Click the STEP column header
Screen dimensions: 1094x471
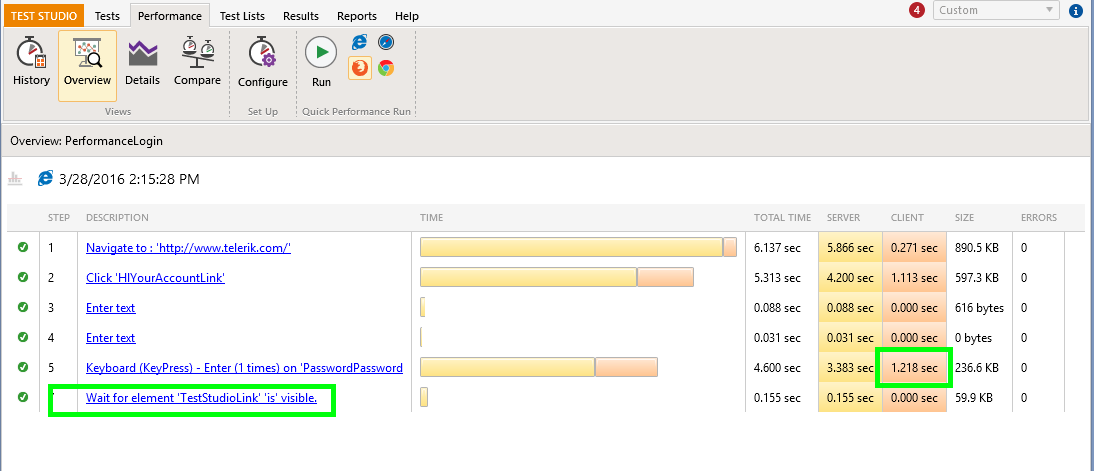(59, 218)
